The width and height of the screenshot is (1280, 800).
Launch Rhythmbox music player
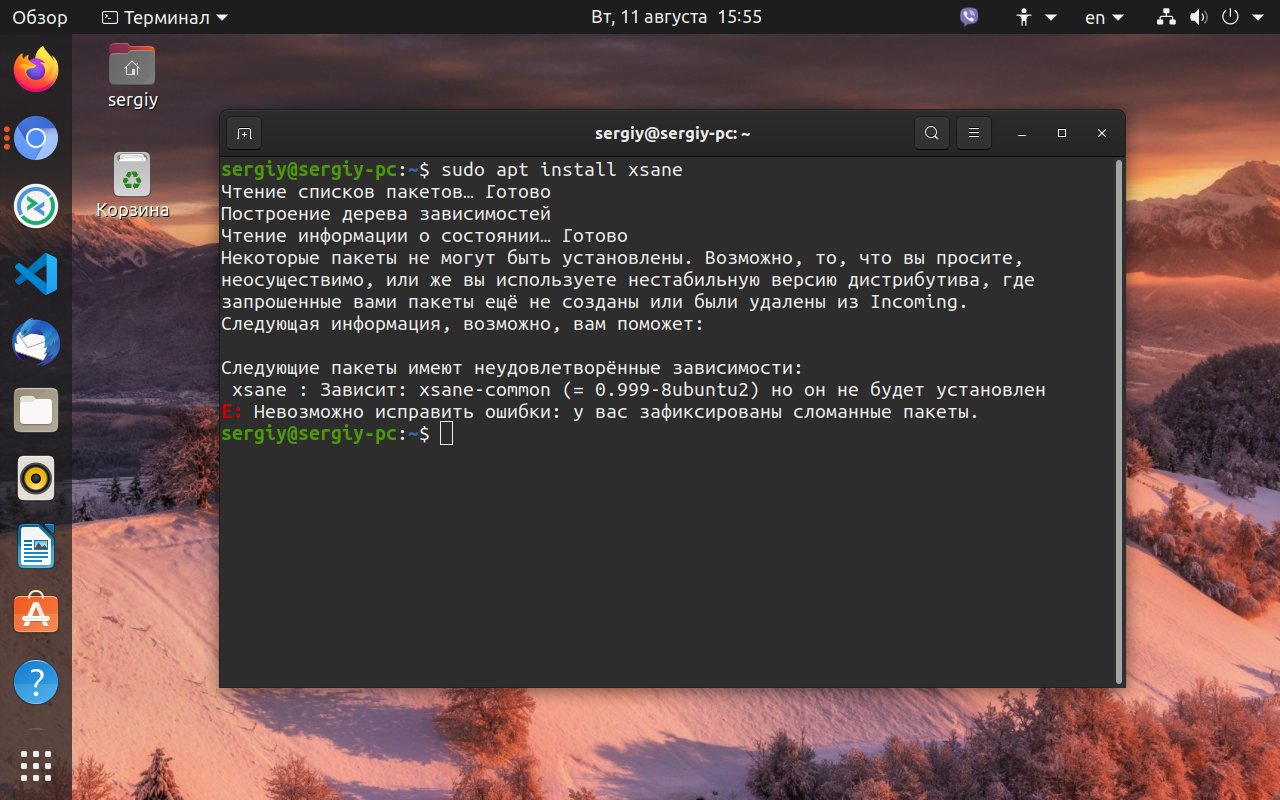point(36,478)
